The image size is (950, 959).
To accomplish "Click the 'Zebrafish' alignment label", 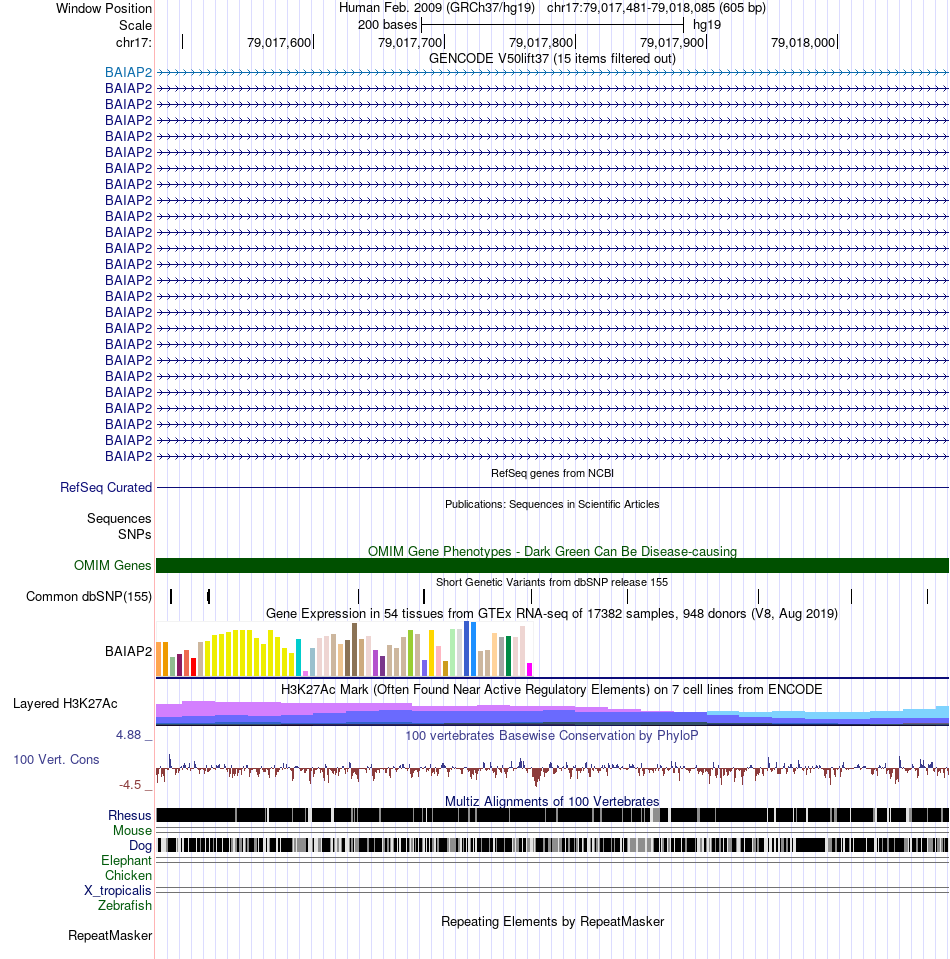I will click(125, 906).
